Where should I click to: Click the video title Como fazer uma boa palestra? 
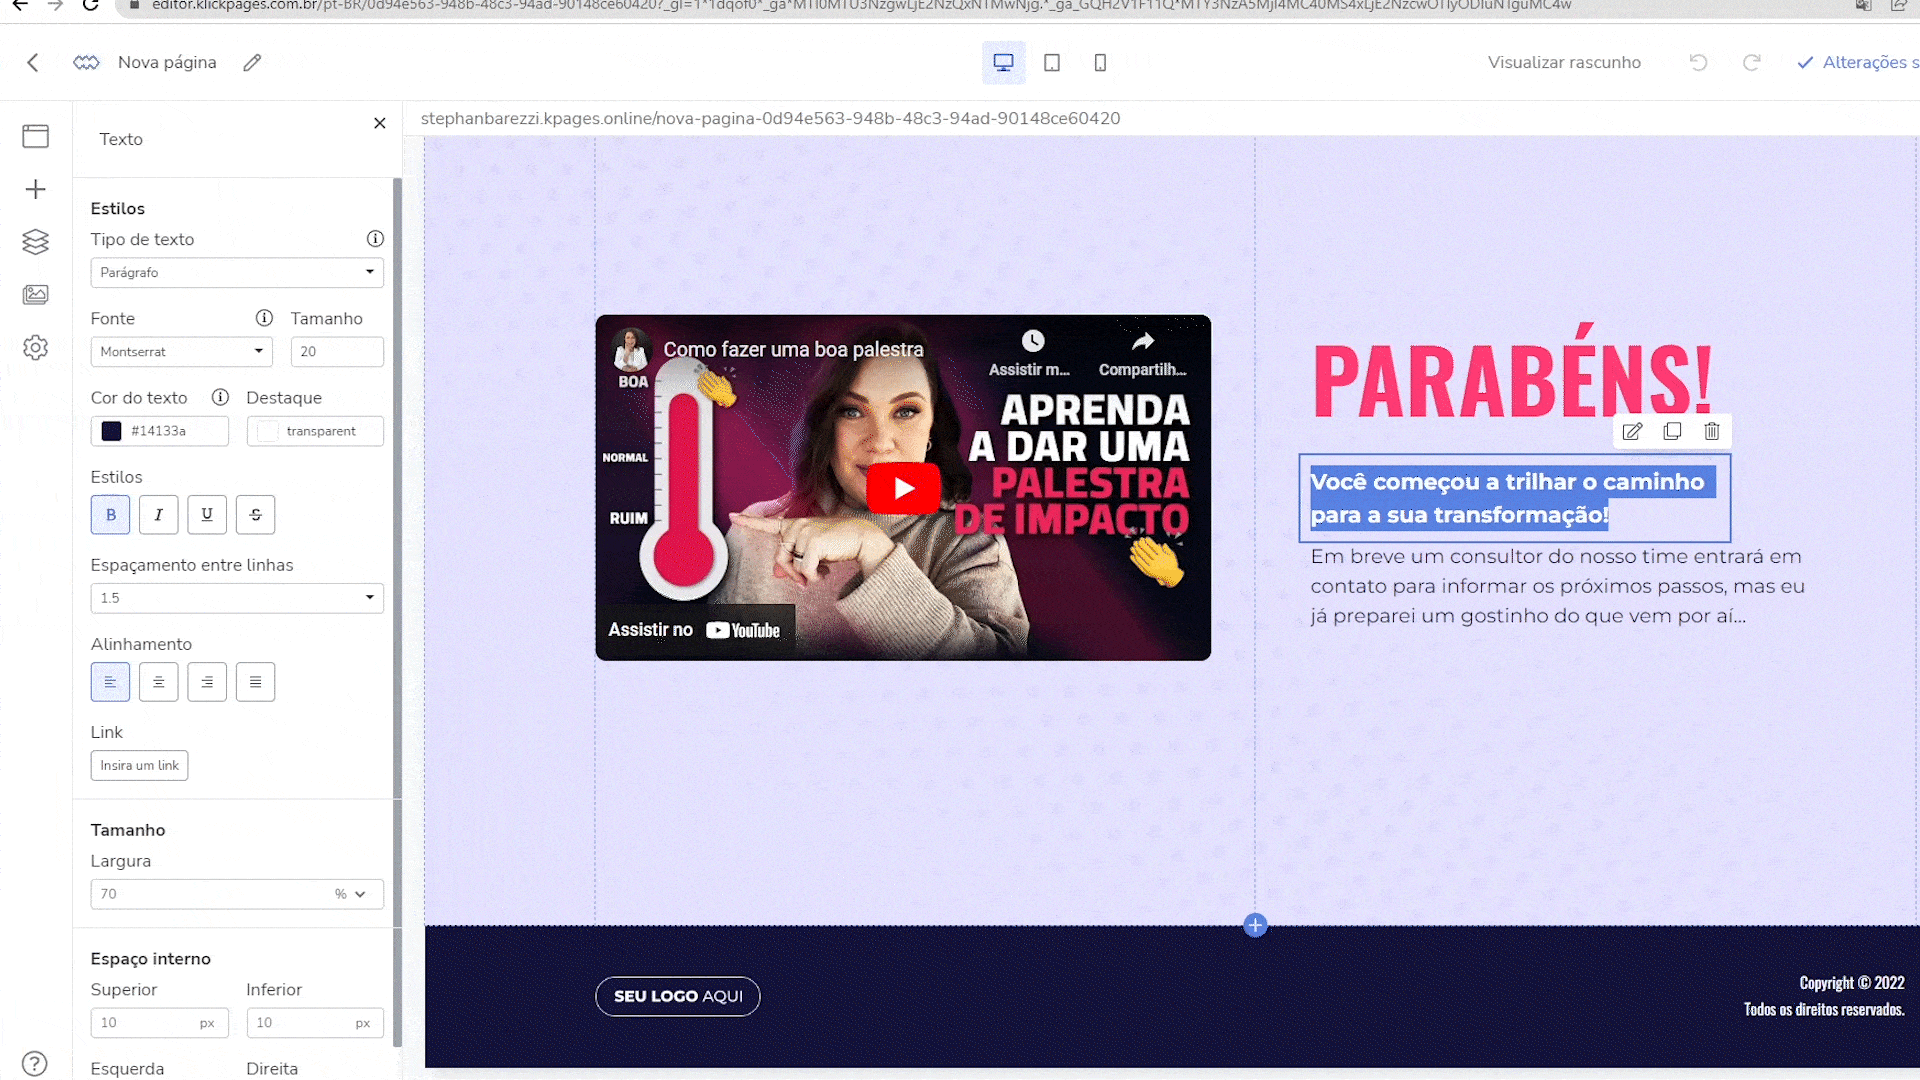[x=794, y=349]
